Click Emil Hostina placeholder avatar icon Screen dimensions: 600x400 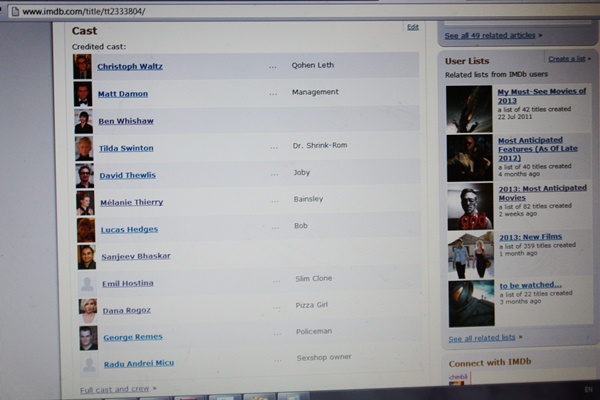point(88,284)
